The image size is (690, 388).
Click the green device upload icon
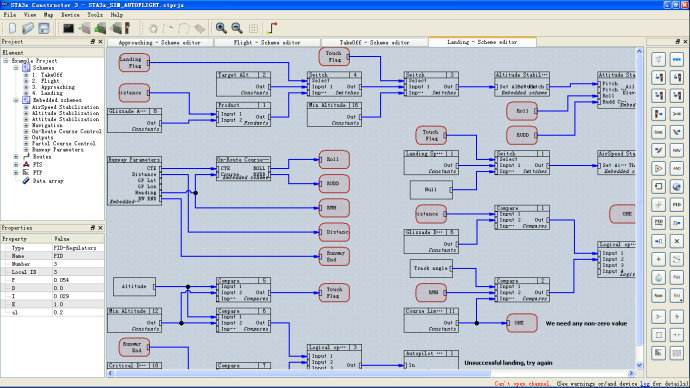100,29
